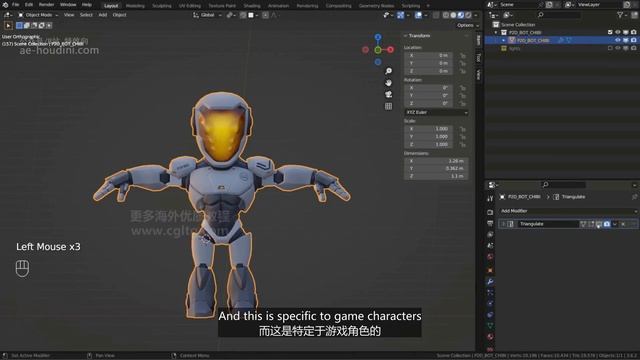Viewport: 640px width, 360px height.
Task: Switch perspective/orthographic grid icon
Action: tap(388, 107)
